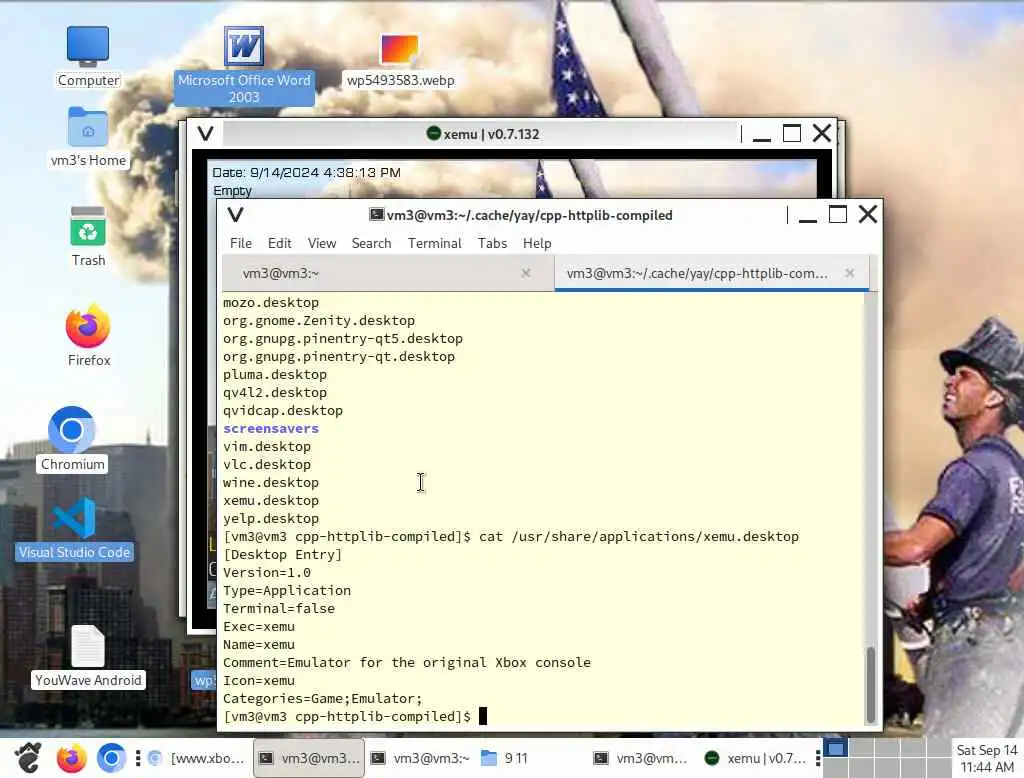Close the xemu window
The image size is (1024, 778).
822,133
